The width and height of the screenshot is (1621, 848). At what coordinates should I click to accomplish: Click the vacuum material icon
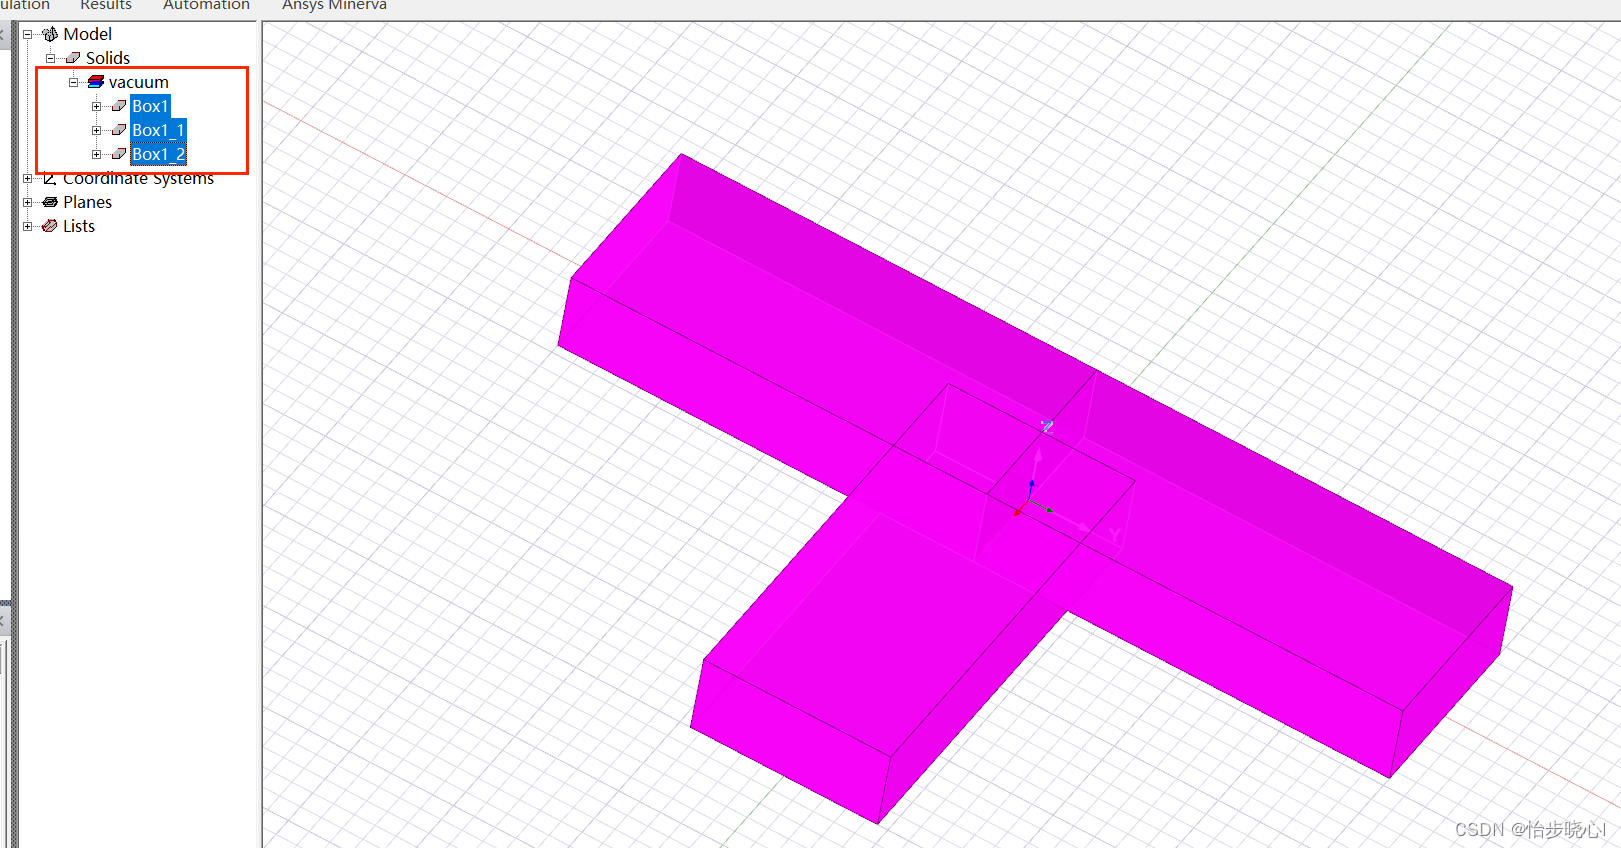[x=96, y=82]
